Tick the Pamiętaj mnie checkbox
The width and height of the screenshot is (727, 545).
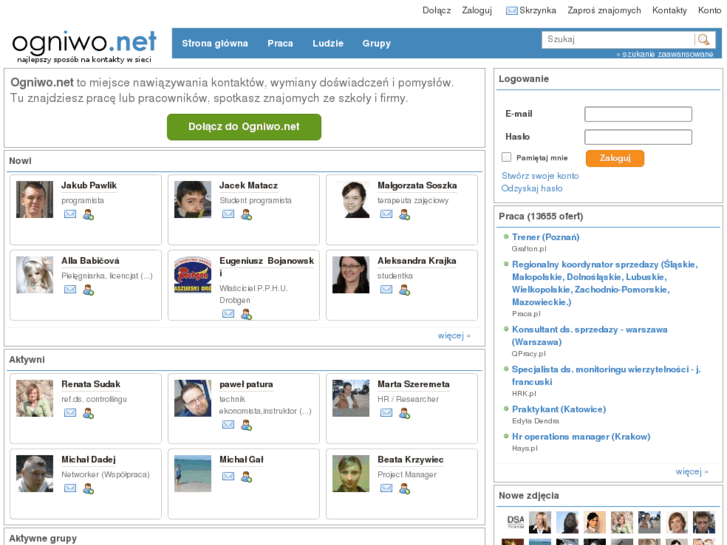tap(506, 157)
